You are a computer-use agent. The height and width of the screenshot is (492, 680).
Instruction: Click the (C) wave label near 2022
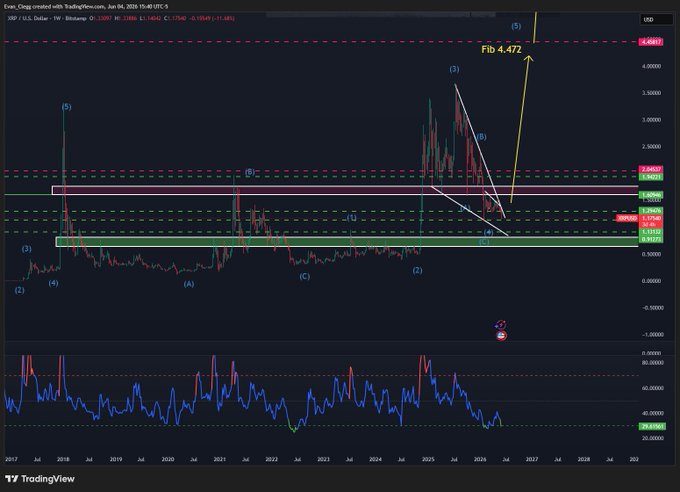pos(304,276)
